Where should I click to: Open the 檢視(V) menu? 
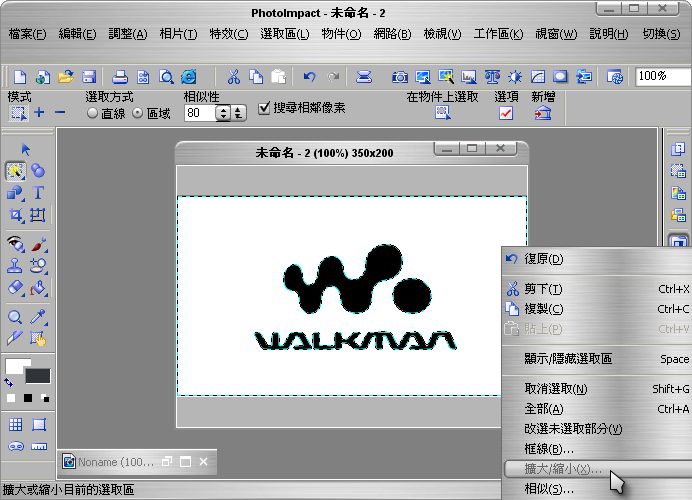click(442, 34)
